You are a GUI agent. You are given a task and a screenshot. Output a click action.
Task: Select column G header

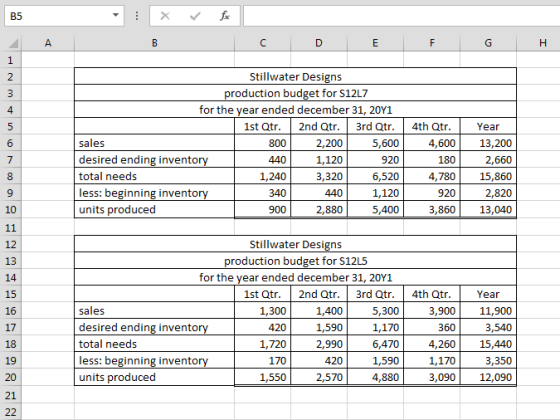(488, 43)
